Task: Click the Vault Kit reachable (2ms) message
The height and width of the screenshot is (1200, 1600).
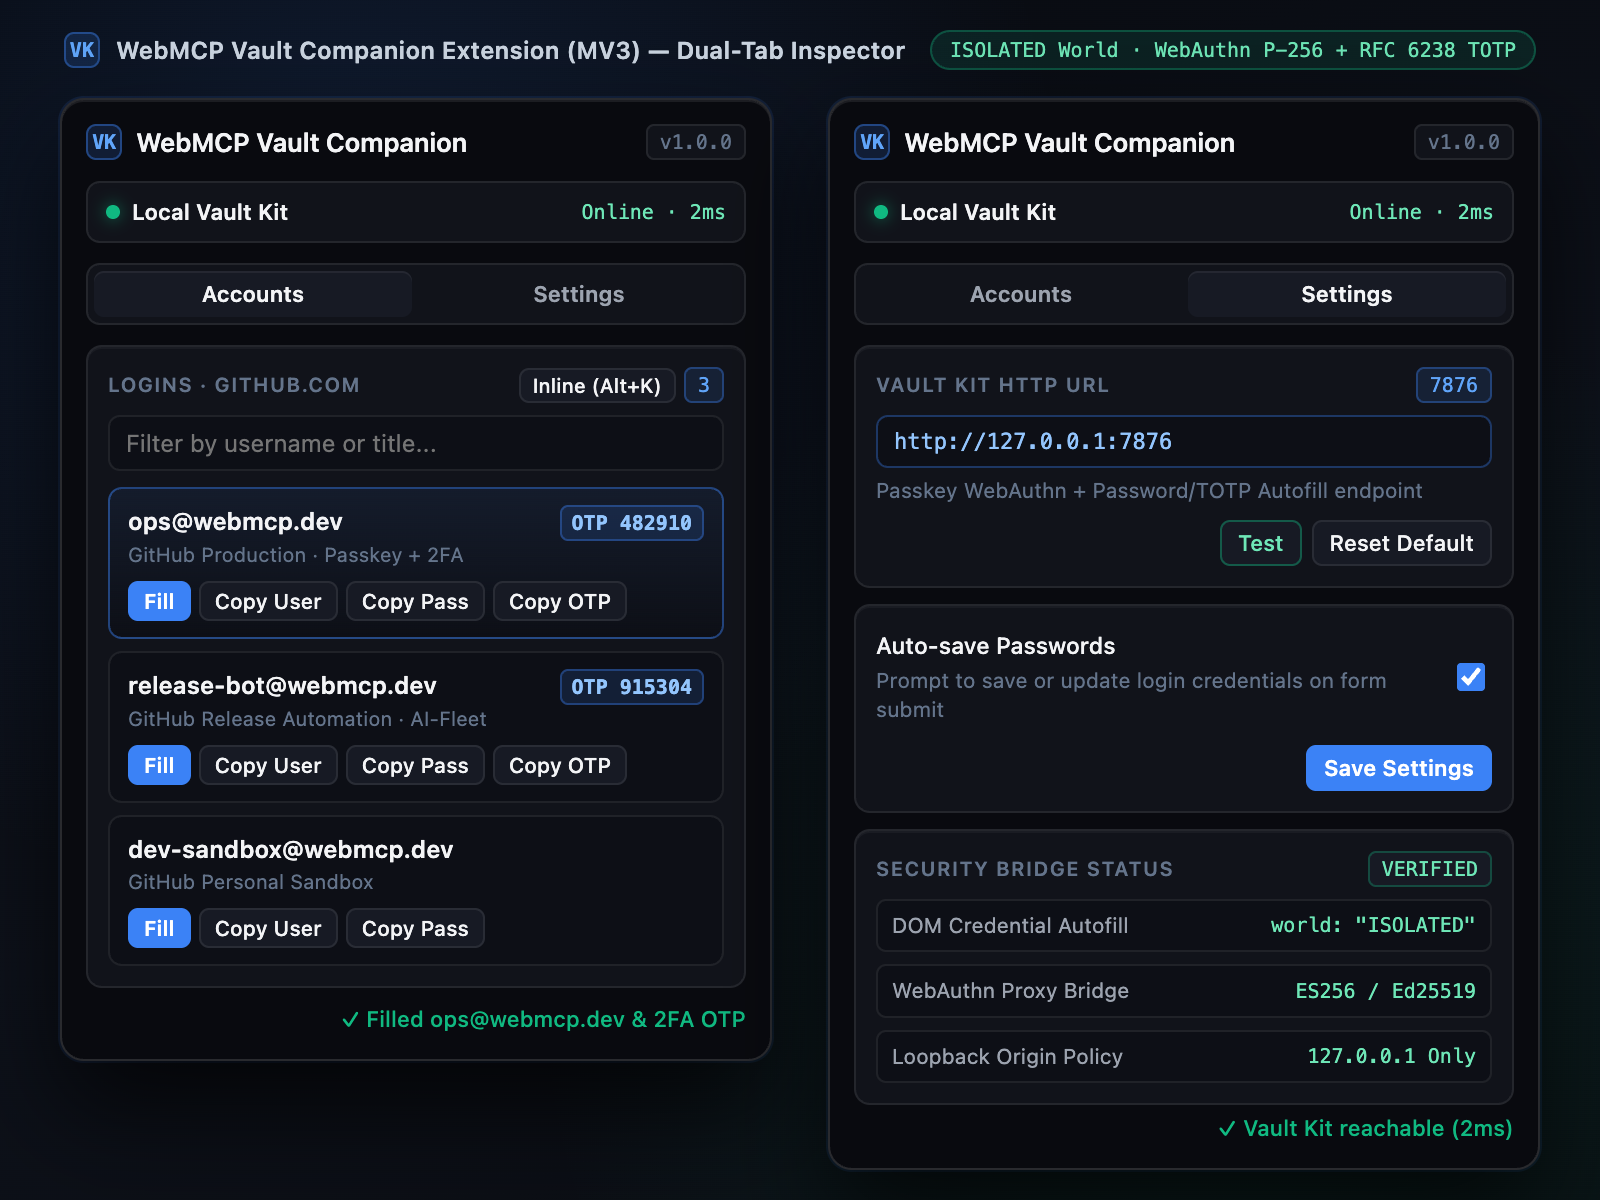Action: click(1366, 1128)
